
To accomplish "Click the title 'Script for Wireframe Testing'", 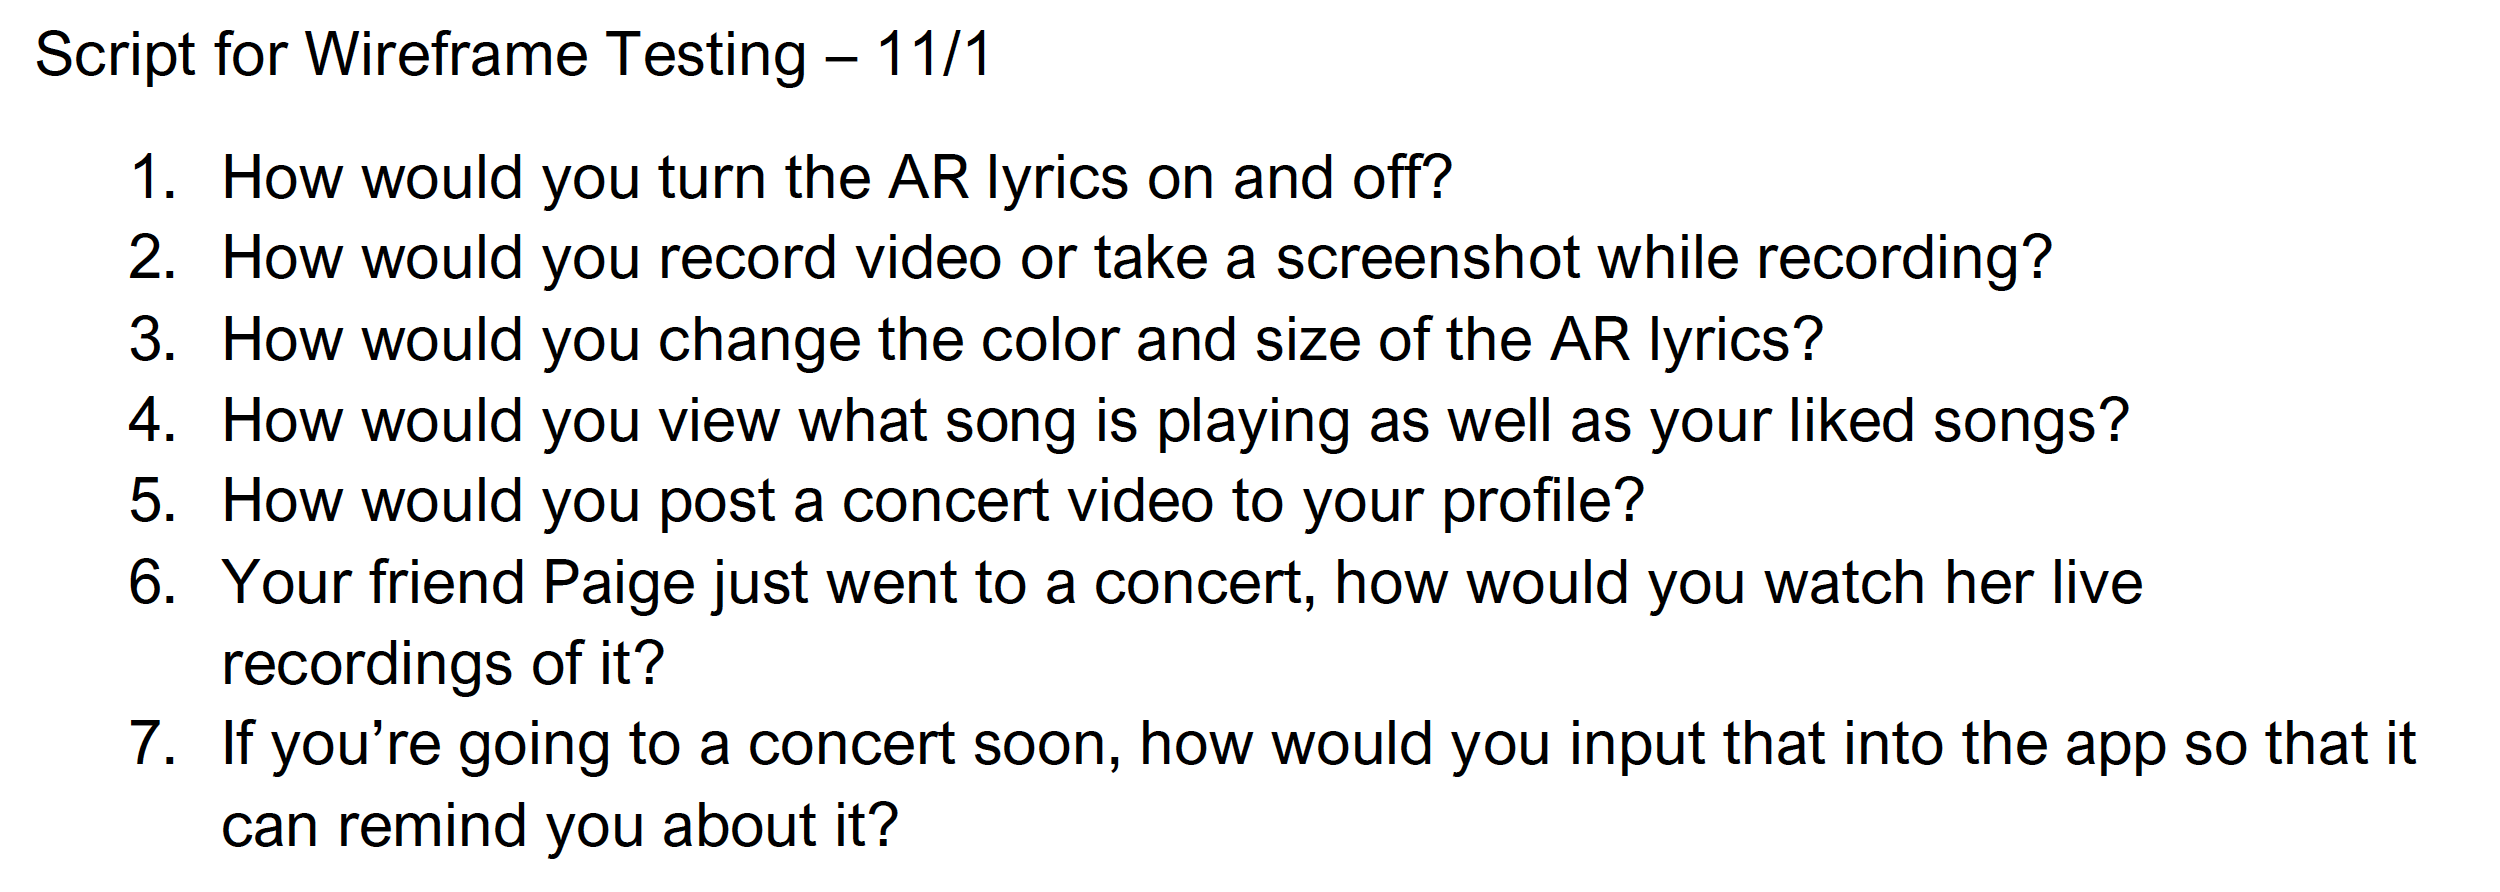I will click(x=420, y=56).
